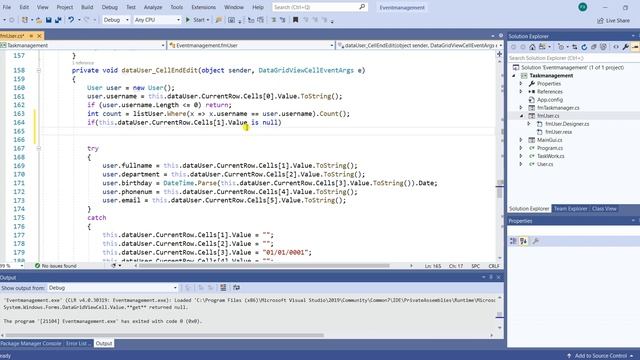This screenshot has height=360, width=640.
Task: Open the dataUser_CellEndEdit member dropdown
Action: point(420,45)
